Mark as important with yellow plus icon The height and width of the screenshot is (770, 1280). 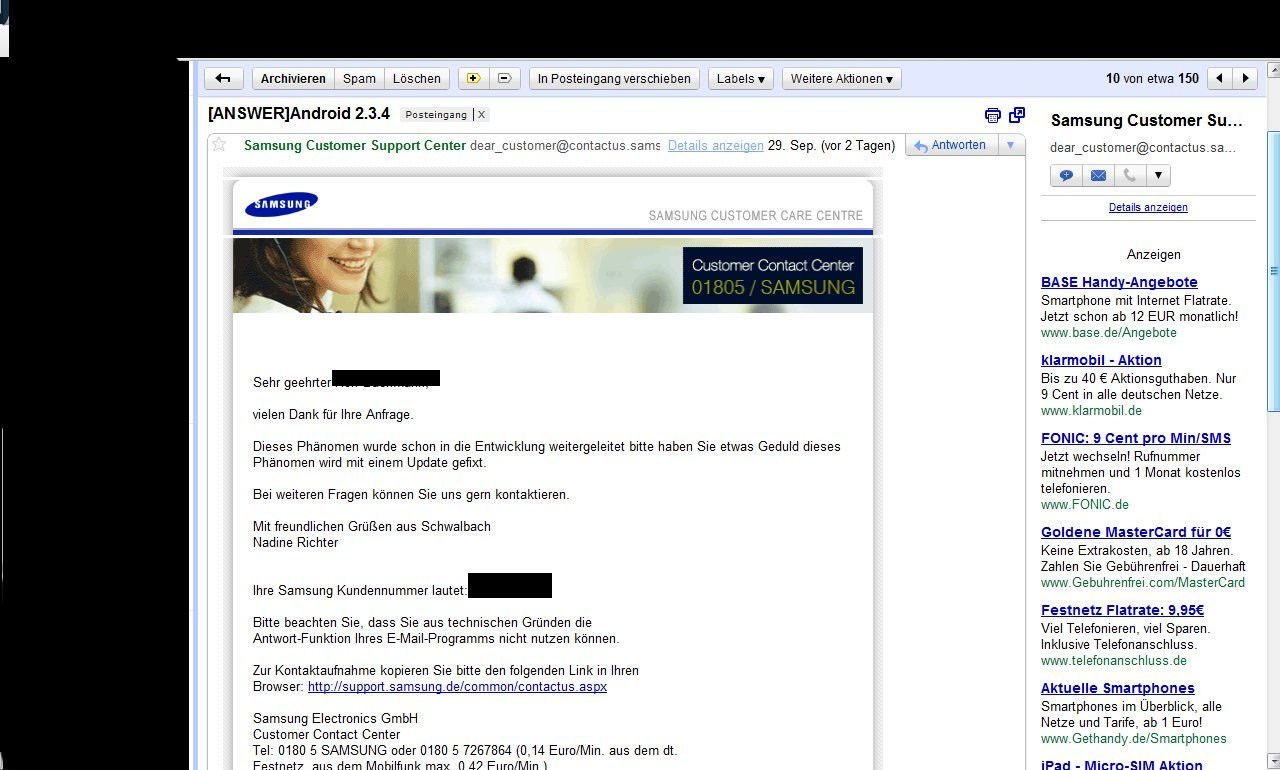pyautogui.click(x=473, y=78)
